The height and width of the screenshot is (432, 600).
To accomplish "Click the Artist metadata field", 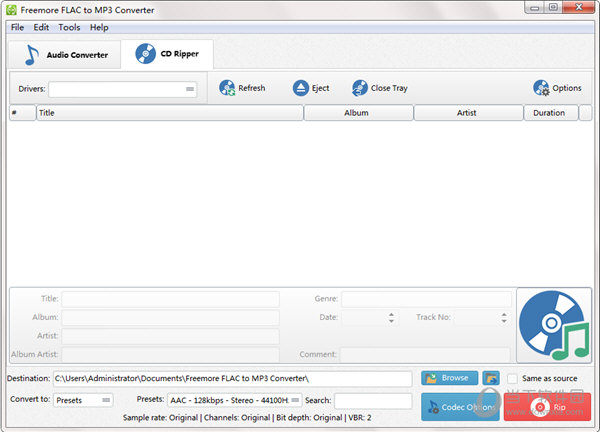I will pos(171,336).
